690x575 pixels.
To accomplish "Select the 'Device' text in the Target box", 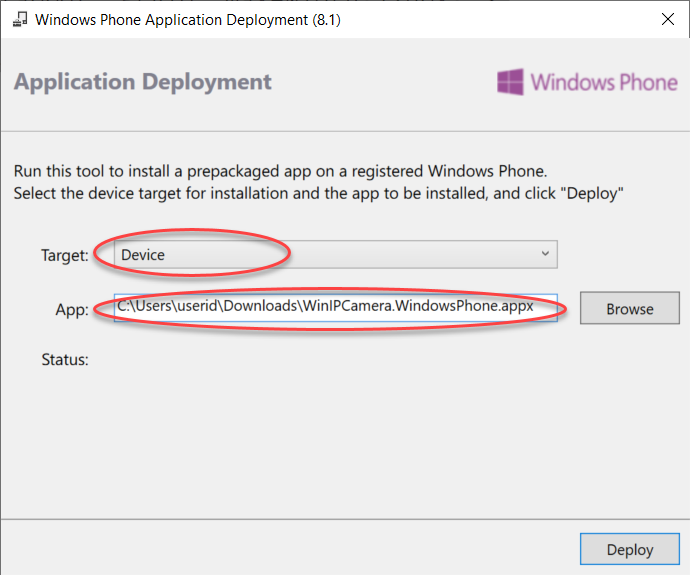I will point(143,255).
